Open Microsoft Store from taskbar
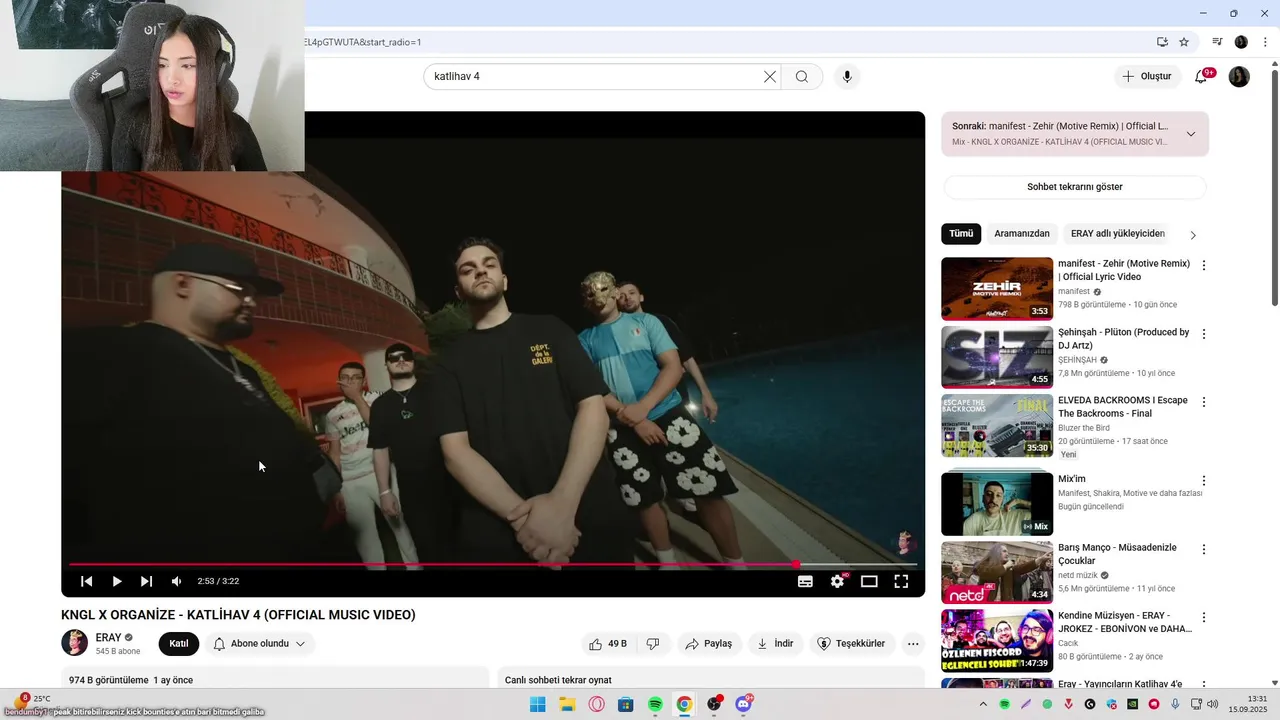The width and height of the screenshot is (1280, 720). [x=626, y=704]
